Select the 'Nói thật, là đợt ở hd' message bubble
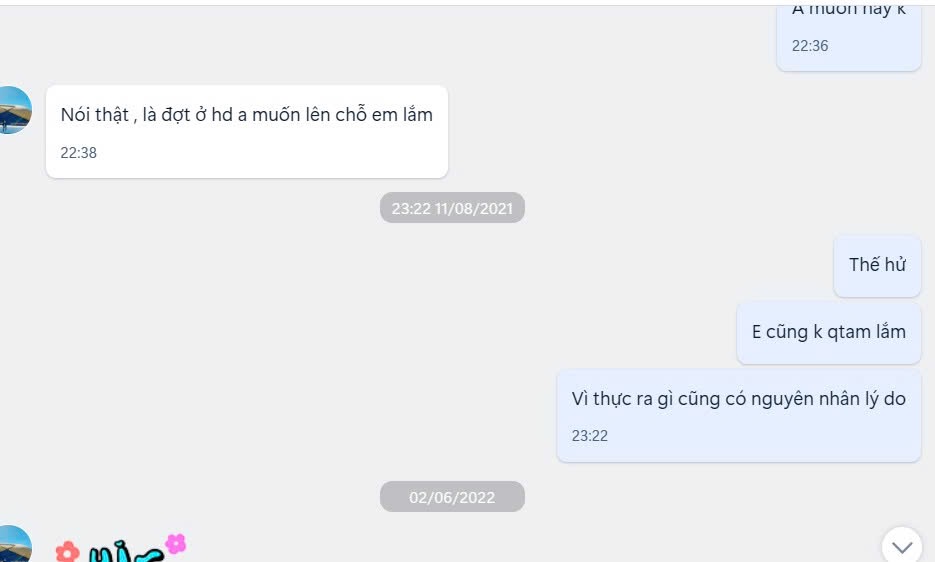Screen dimensions: 935x562 (247, 131)
